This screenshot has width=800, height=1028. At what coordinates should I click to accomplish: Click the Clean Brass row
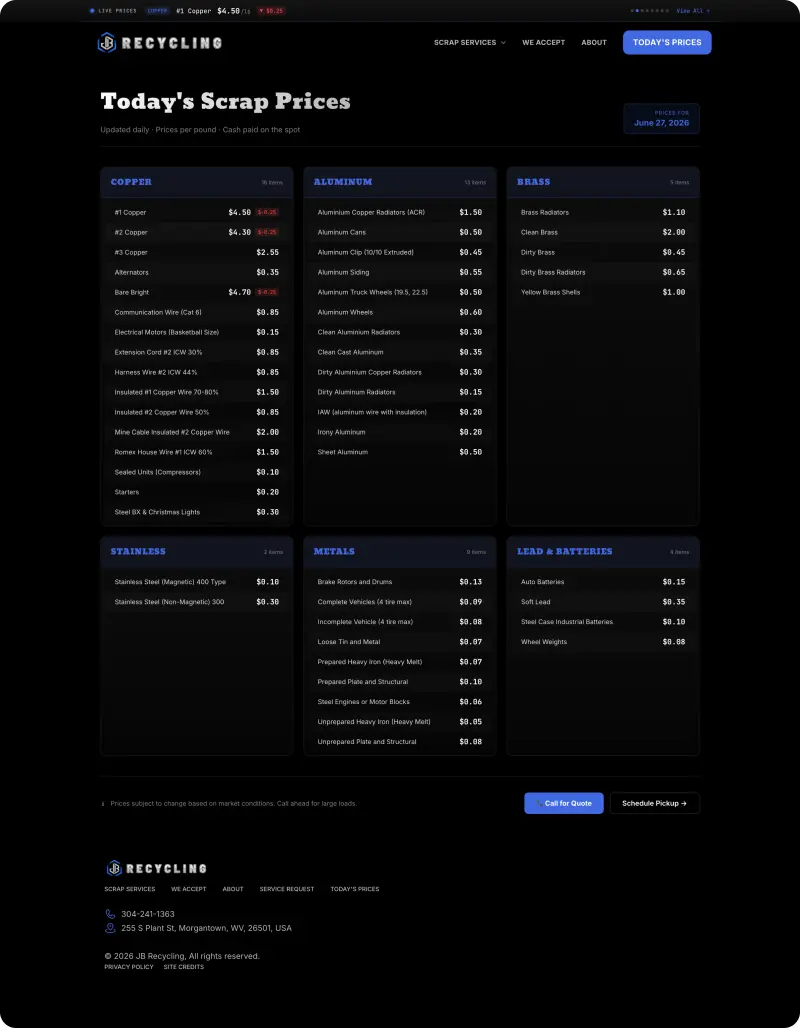(603, 232)
